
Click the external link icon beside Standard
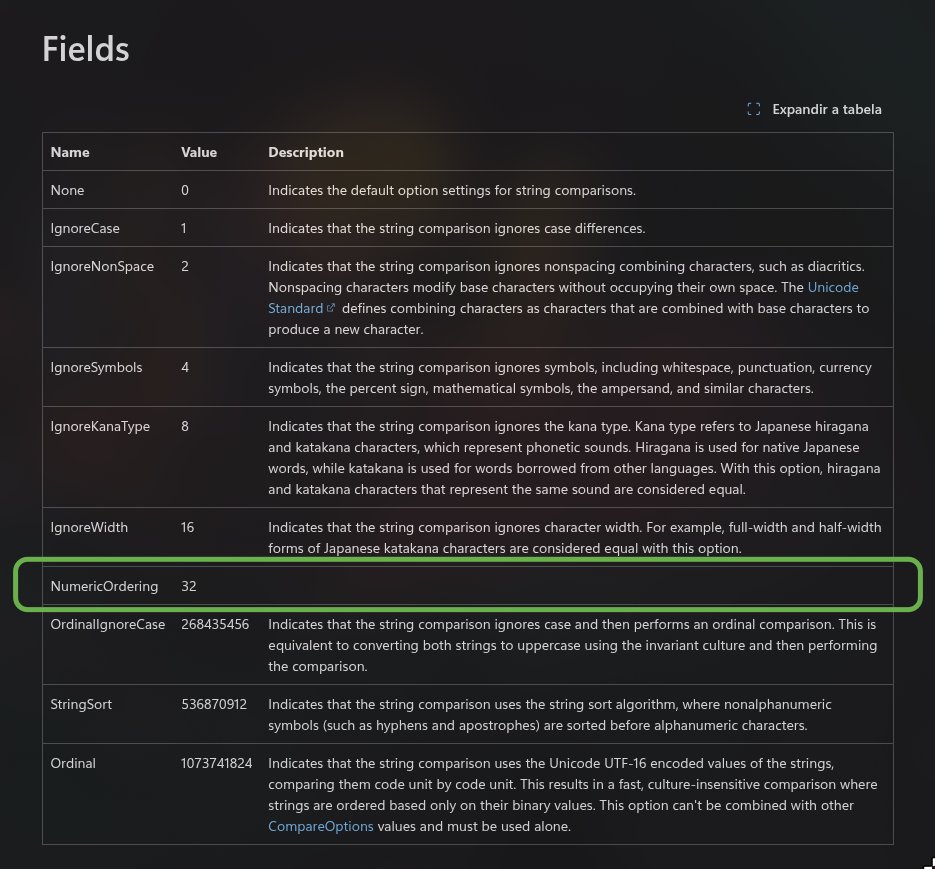[331, 308]
